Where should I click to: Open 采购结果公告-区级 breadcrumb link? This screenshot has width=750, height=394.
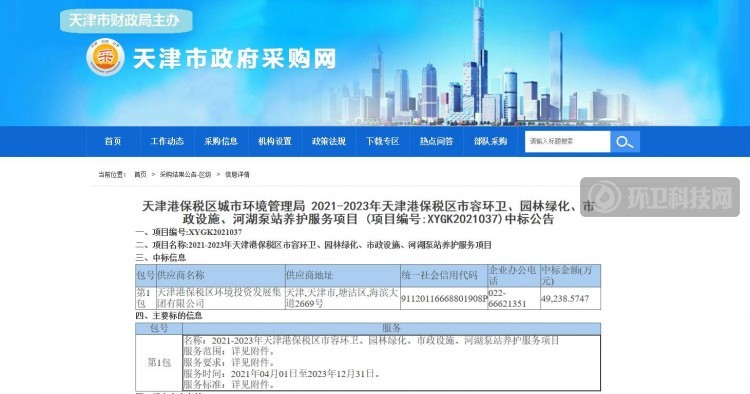186,175
